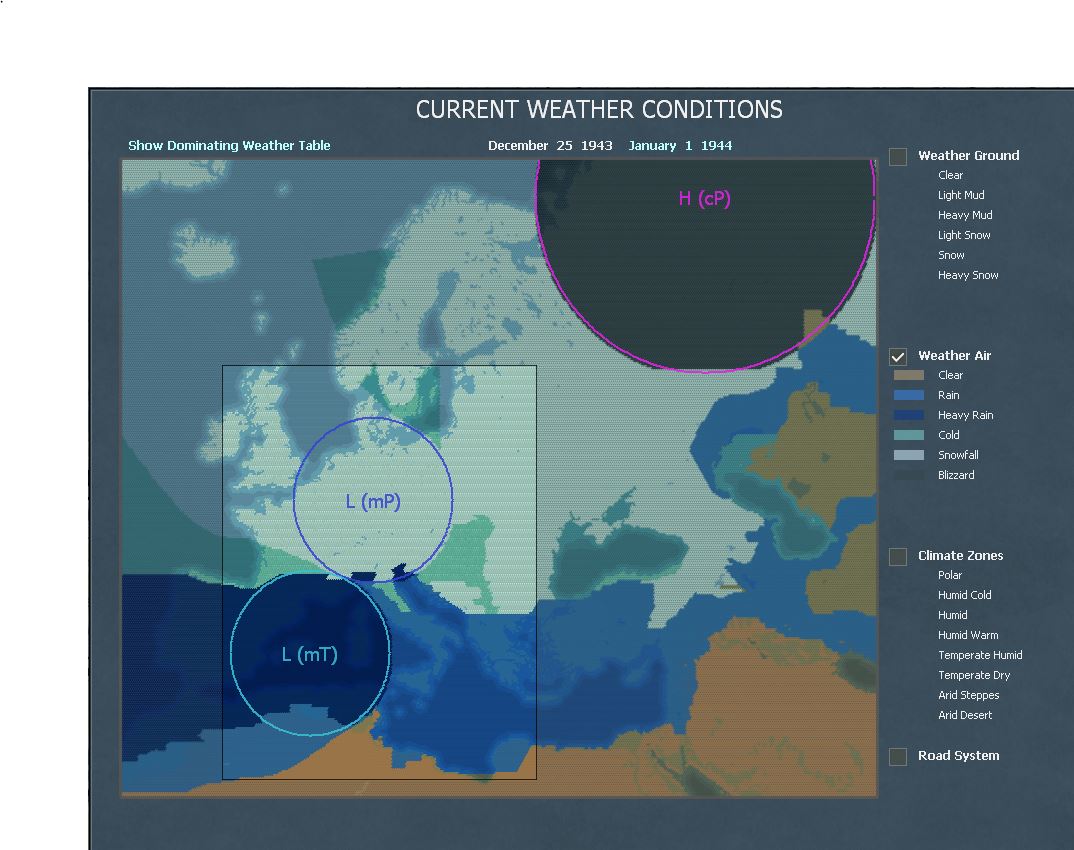Select the H (cP) high pressure label
Viewport: 1074px width, 850px height.
(x=704, y=199)
